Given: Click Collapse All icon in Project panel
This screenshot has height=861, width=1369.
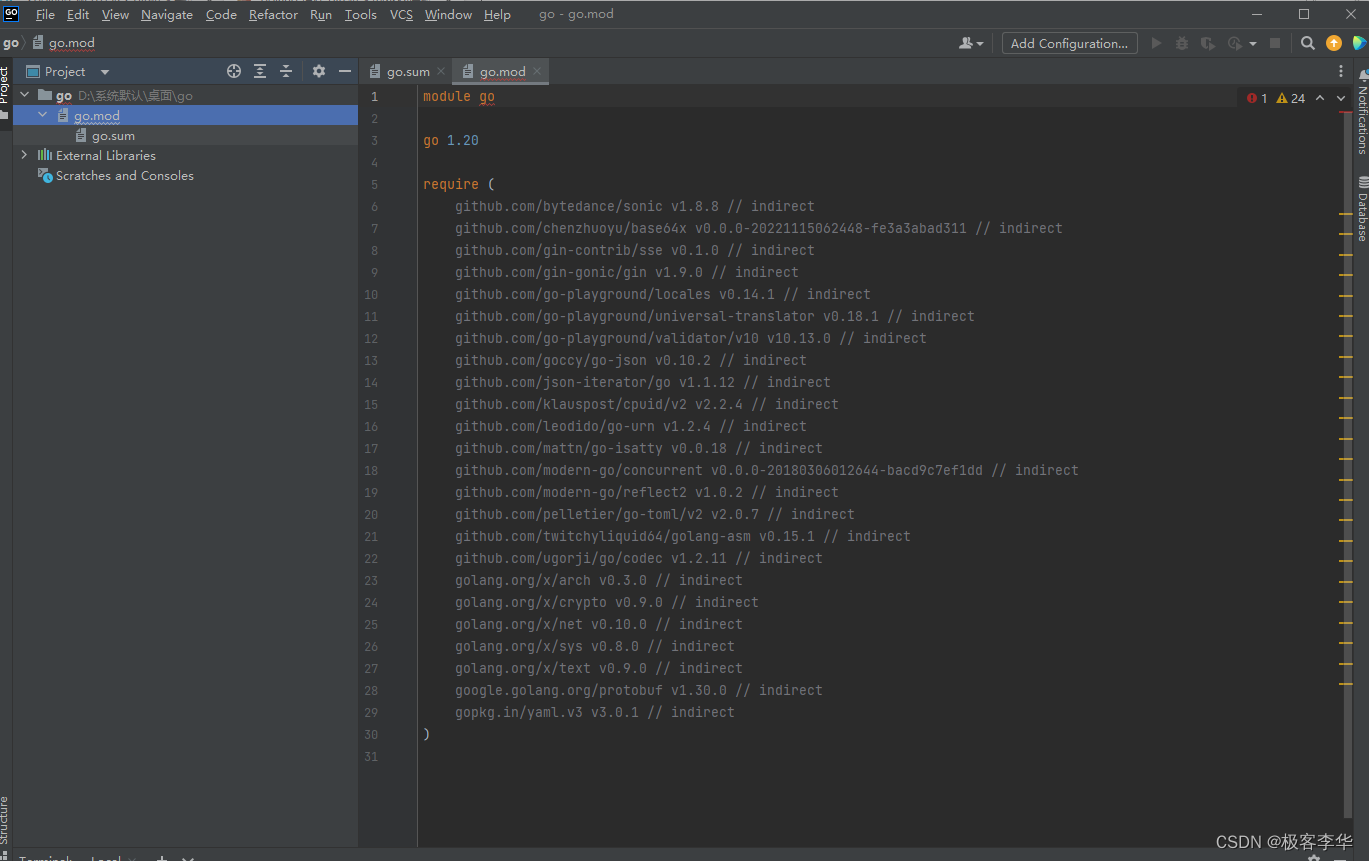Looking at the screenshot, I should click(x=286, y=71).
